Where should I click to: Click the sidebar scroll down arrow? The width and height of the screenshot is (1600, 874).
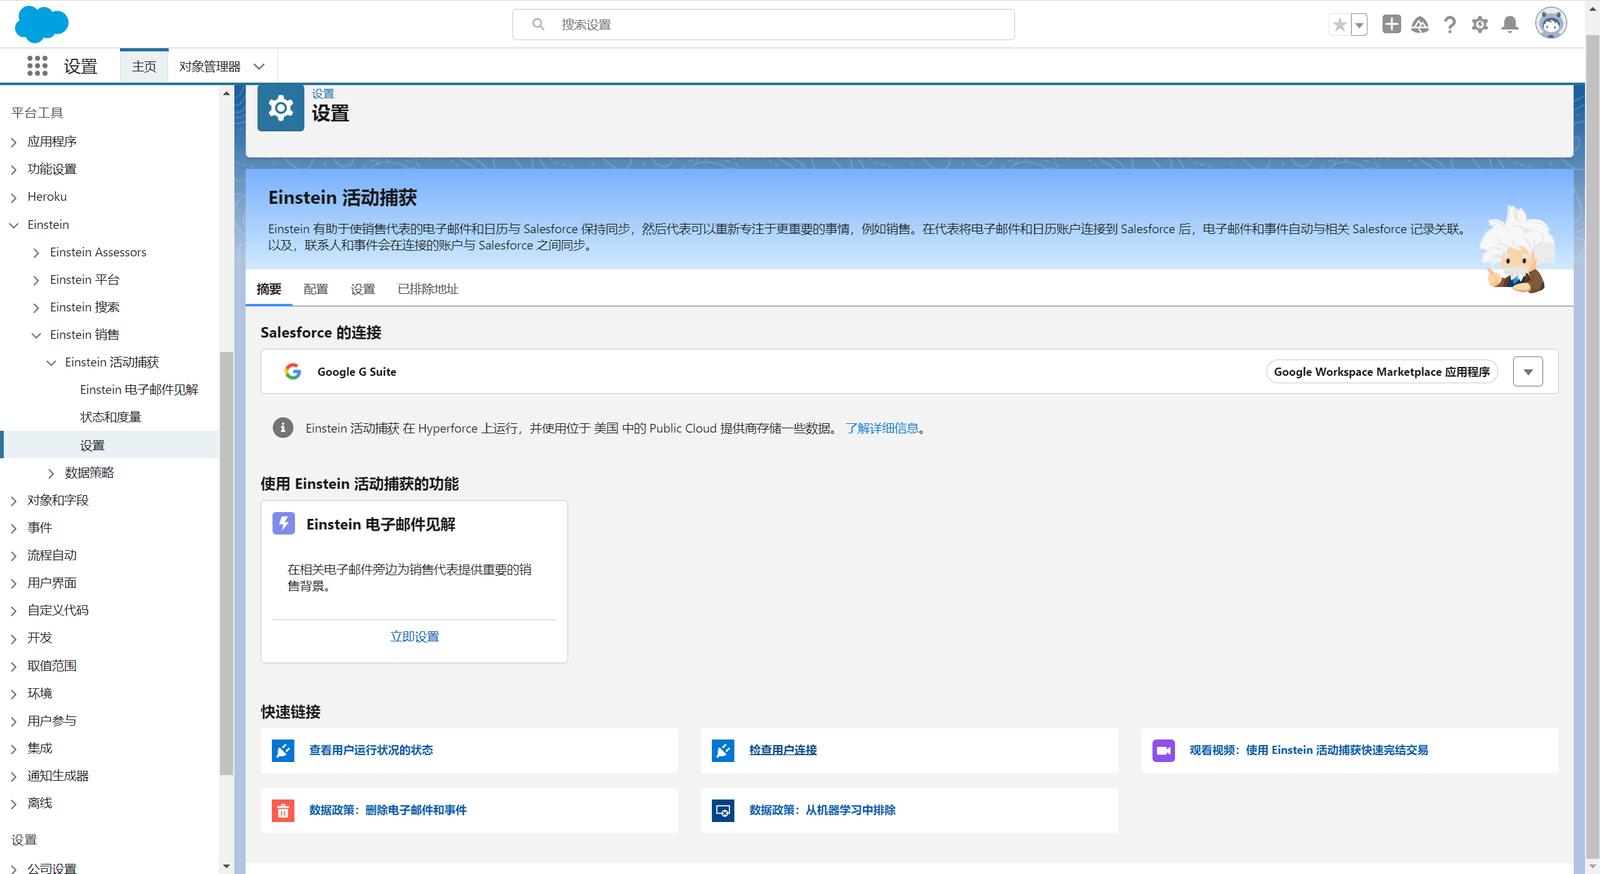[x=226, y=866]
